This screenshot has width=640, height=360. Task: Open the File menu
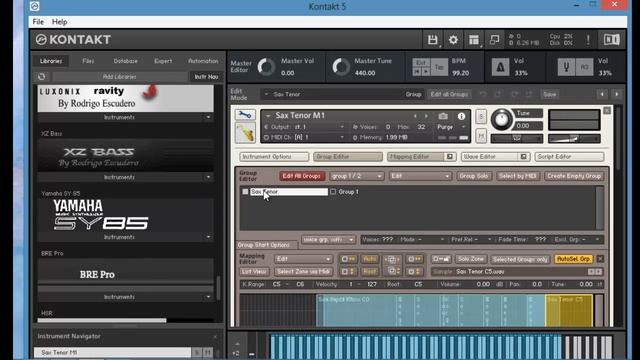tap(38, 22)
